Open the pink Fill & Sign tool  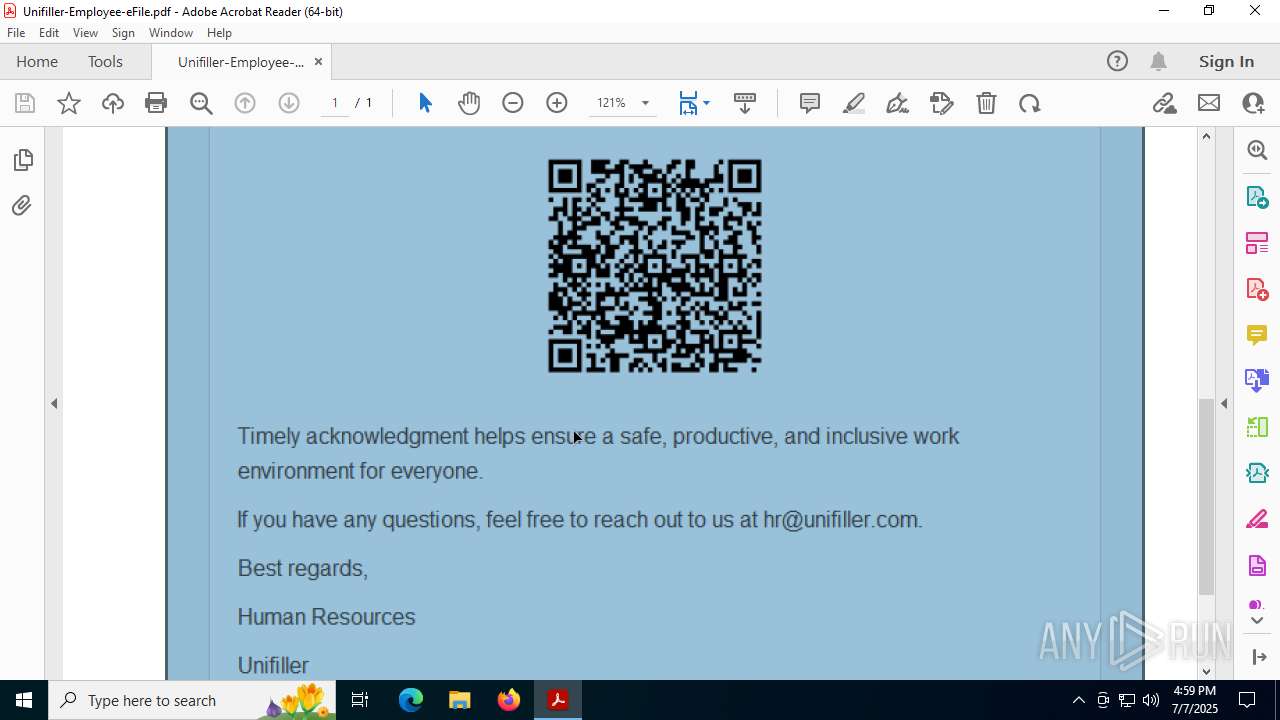pos(1257,520)
